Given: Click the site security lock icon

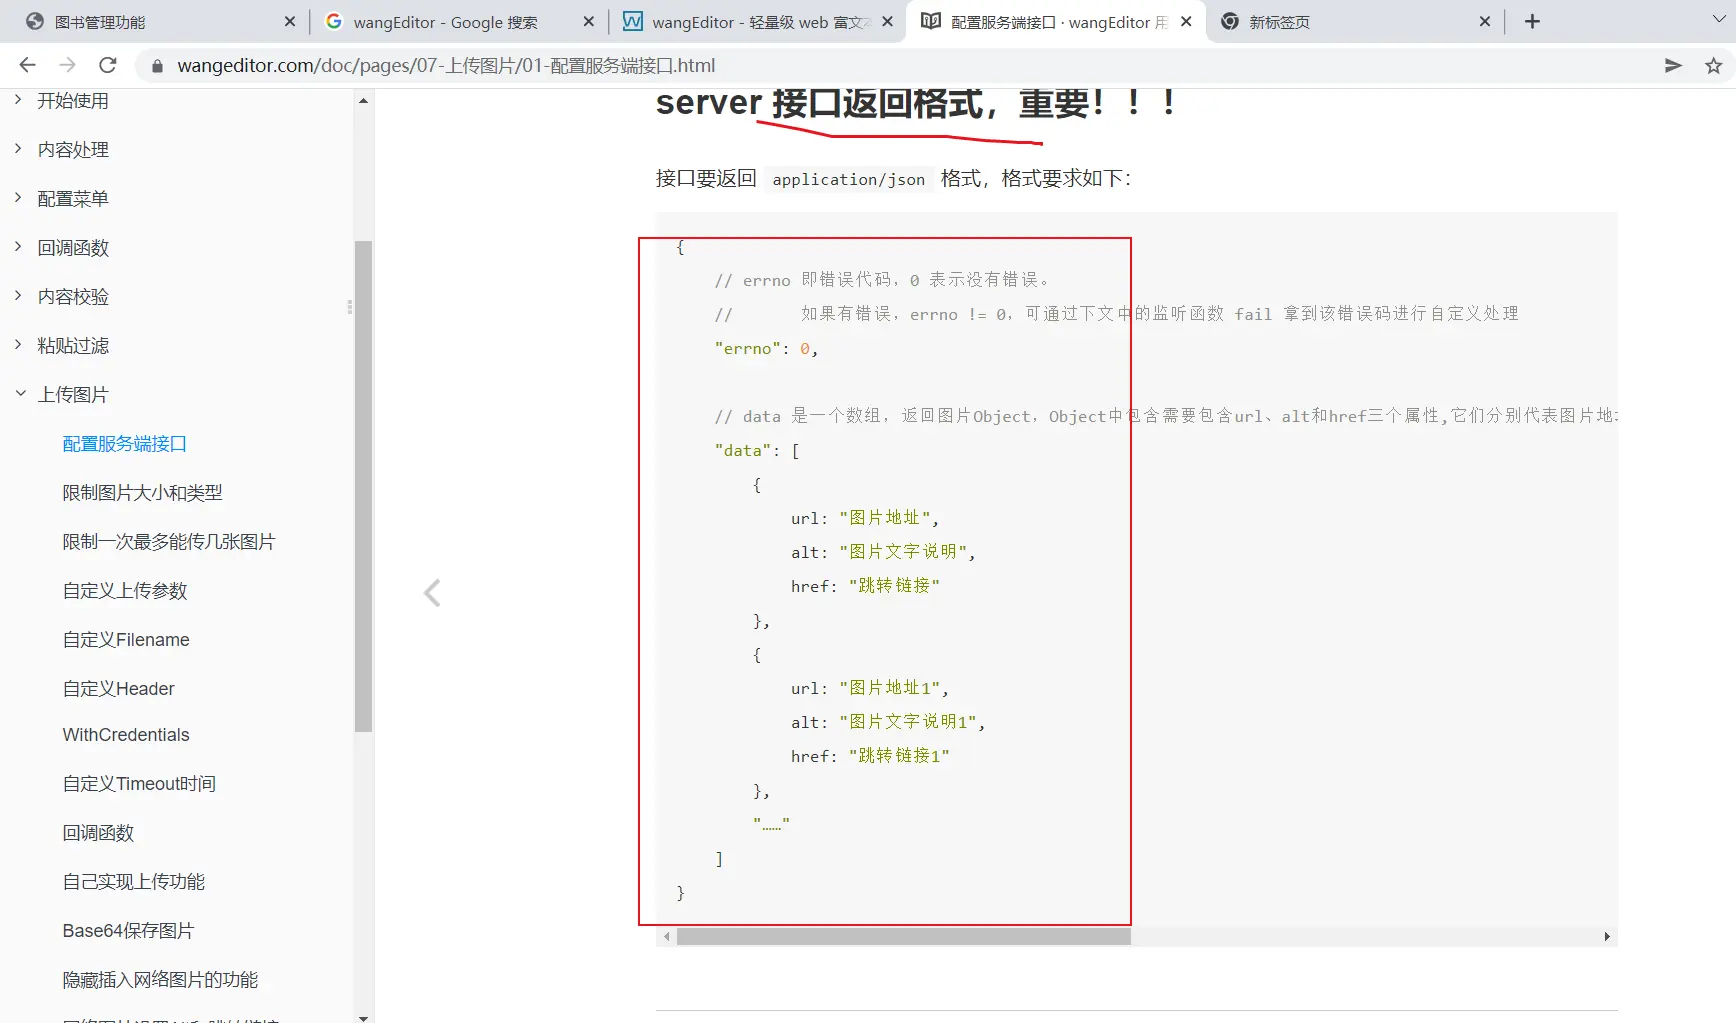Looking at the screenshot, I should coord(156,66).
